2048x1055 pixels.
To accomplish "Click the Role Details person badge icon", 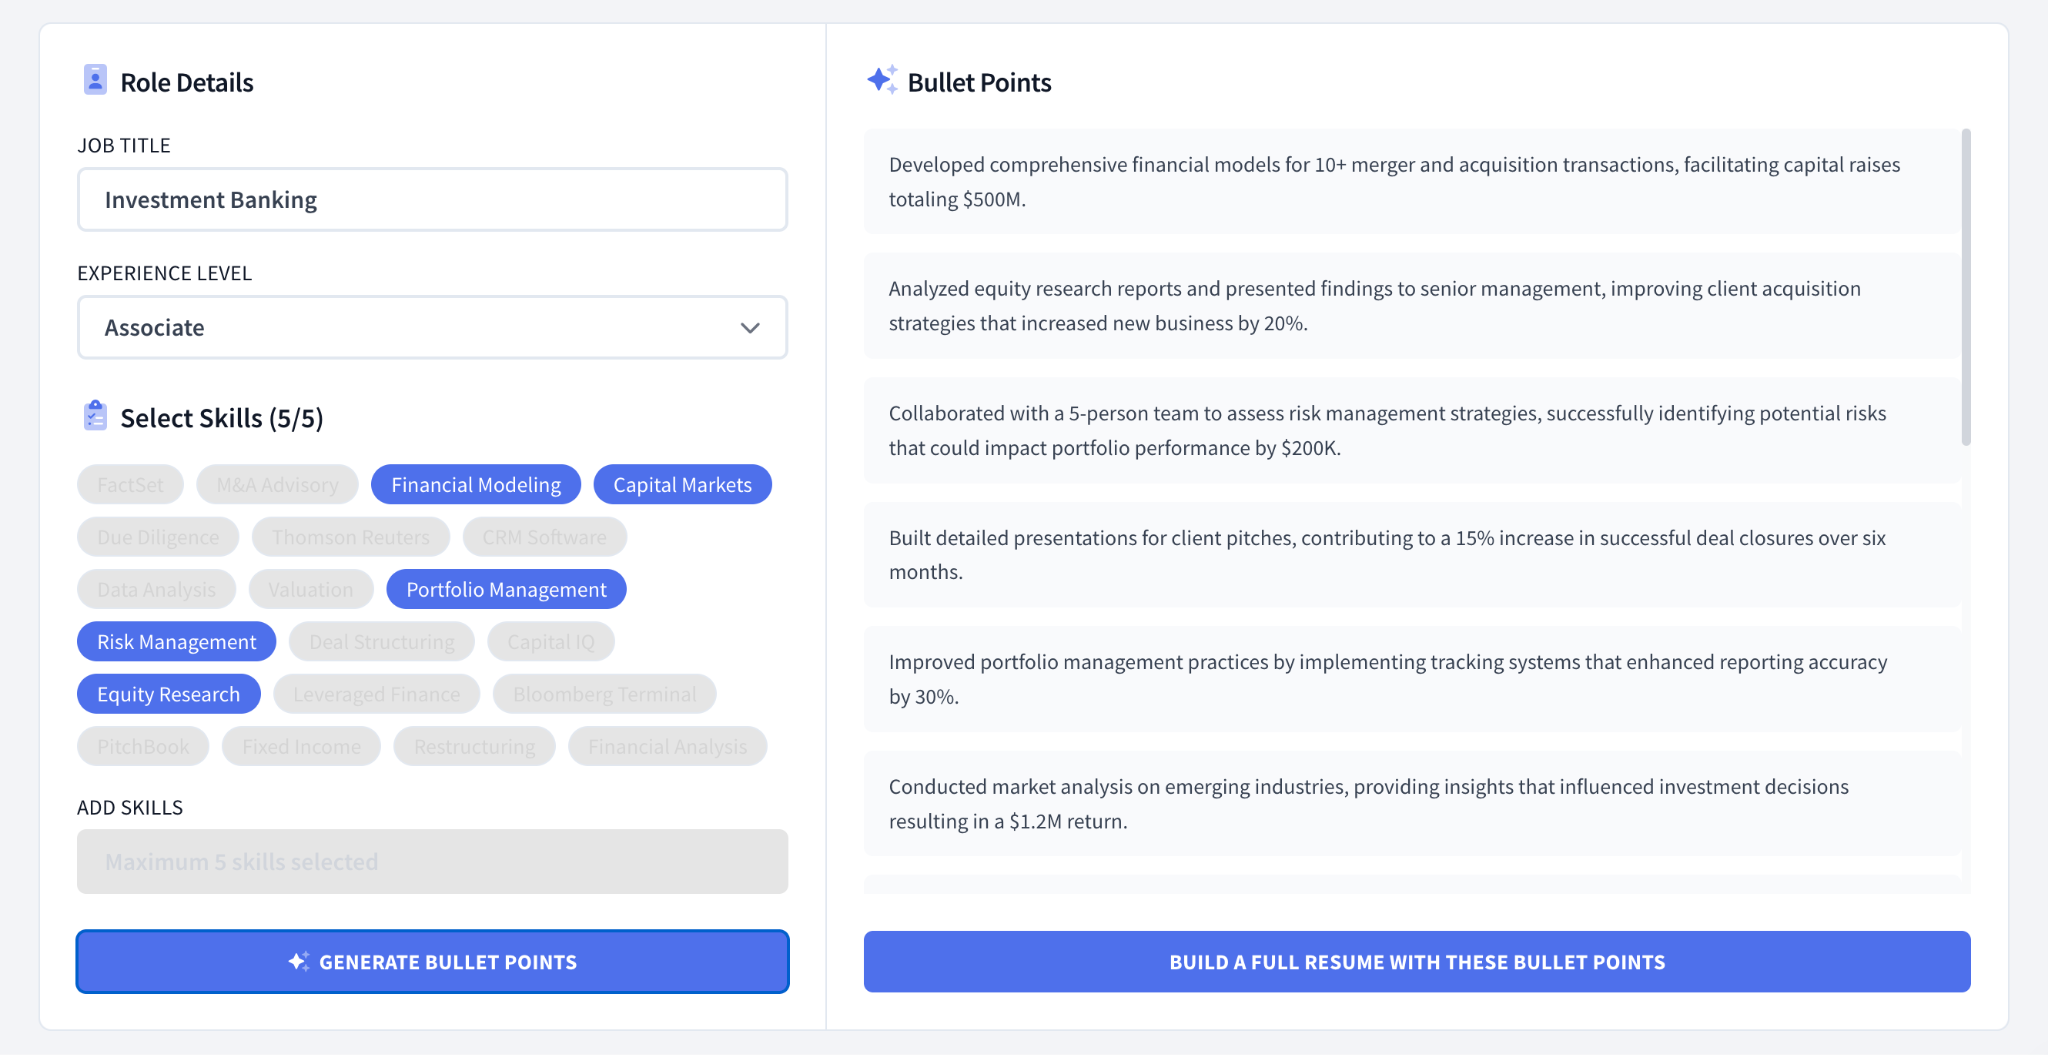I will 95,80.
